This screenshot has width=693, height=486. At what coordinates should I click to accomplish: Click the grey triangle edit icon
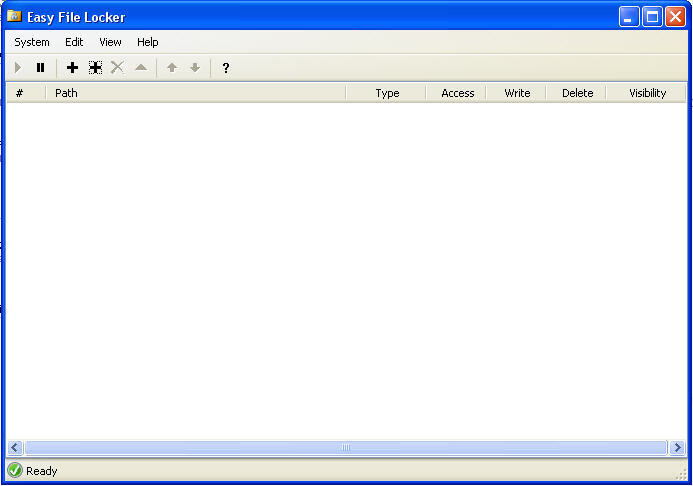[x=141, y=67]
